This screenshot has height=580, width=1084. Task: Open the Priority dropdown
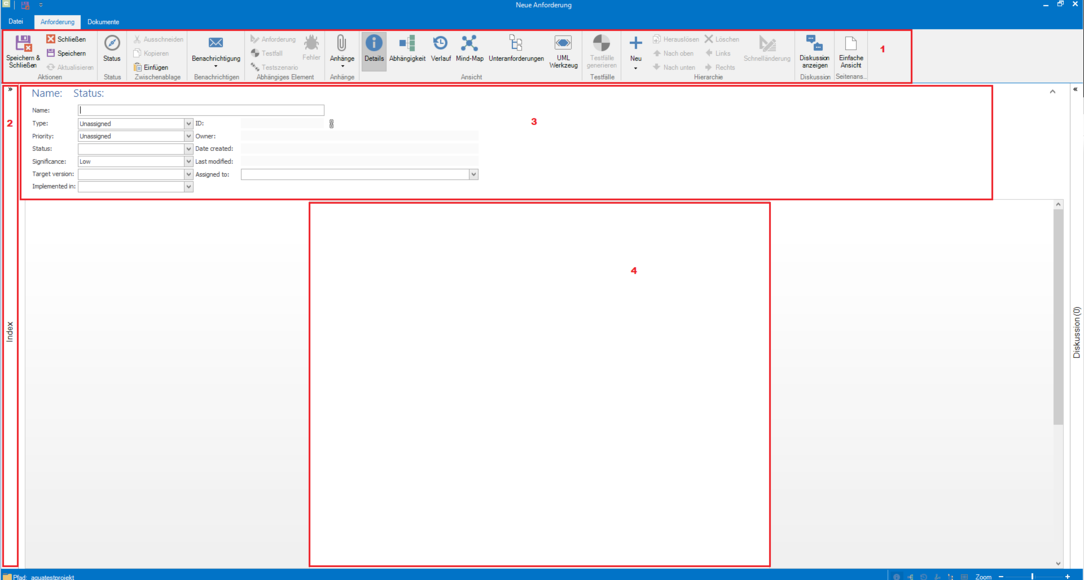(x=188, y=136)
